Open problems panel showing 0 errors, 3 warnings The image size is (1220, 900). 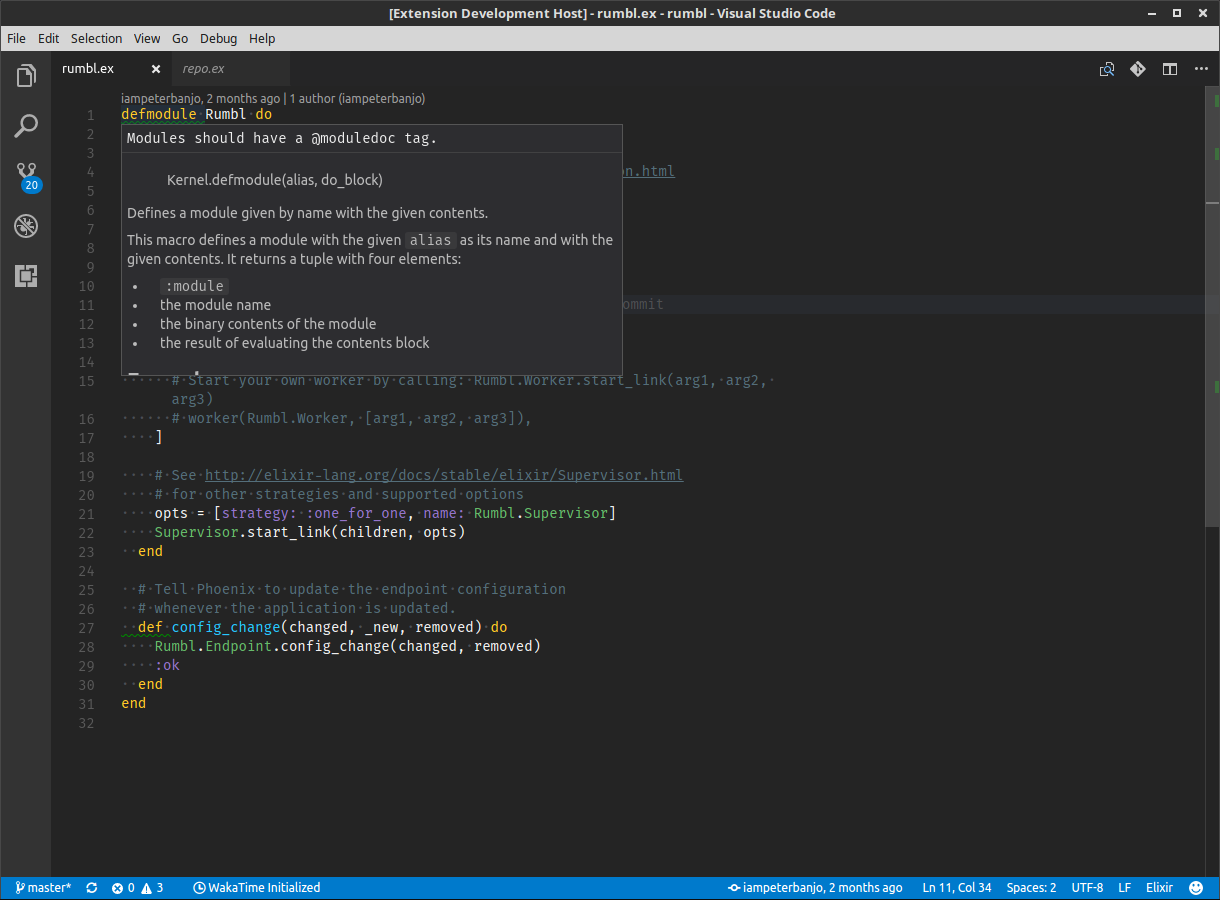[x=137, y=887]
